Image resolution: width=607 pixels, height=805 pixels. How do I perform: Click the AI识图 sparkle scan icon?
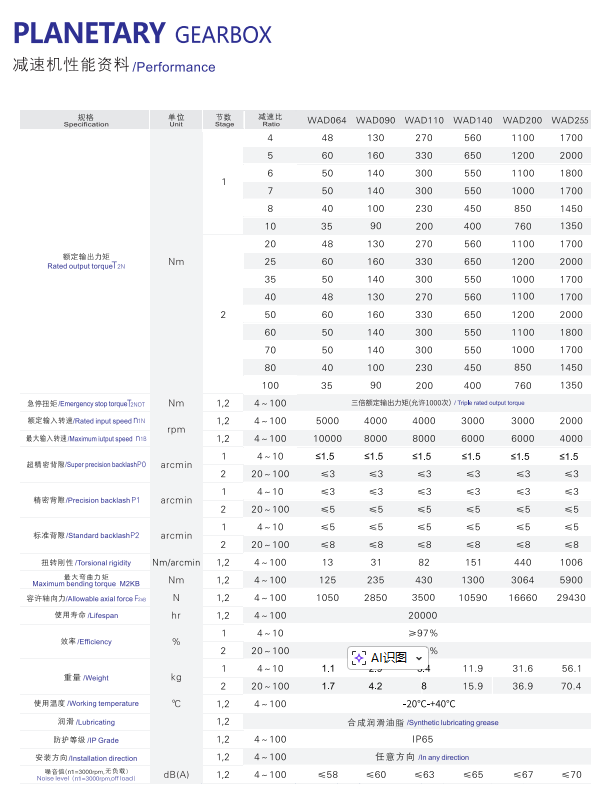pyautogui.click(x=360, y=657)
